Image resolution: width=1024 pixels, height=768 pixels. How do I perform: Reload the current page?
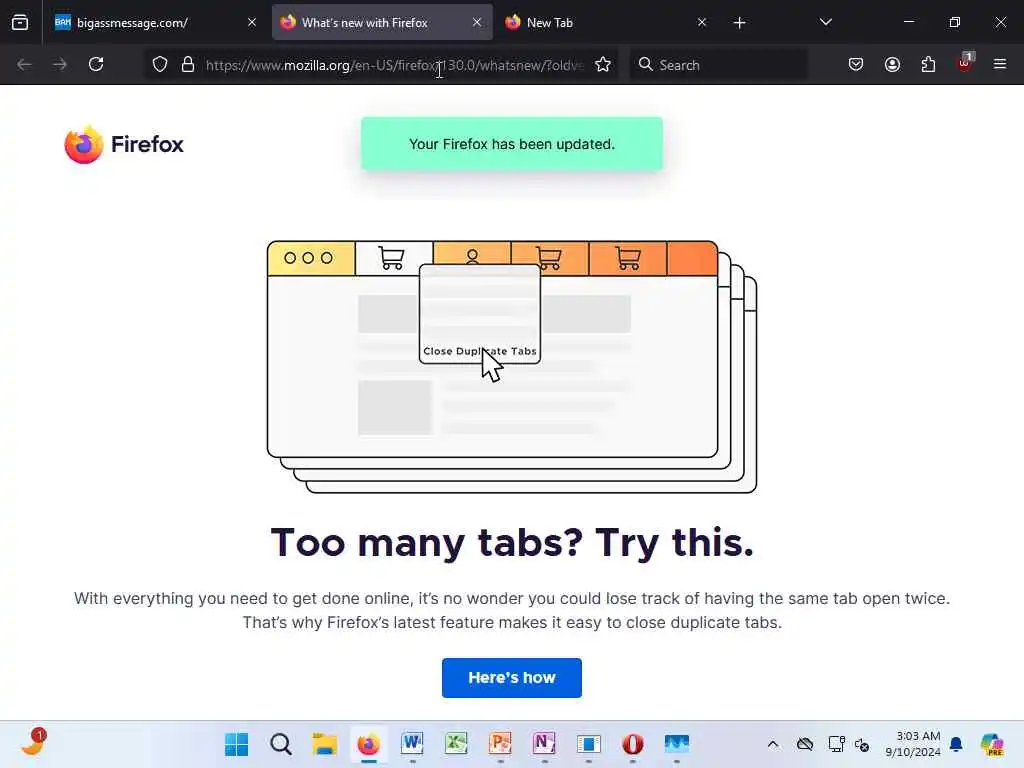pos(96,65)
